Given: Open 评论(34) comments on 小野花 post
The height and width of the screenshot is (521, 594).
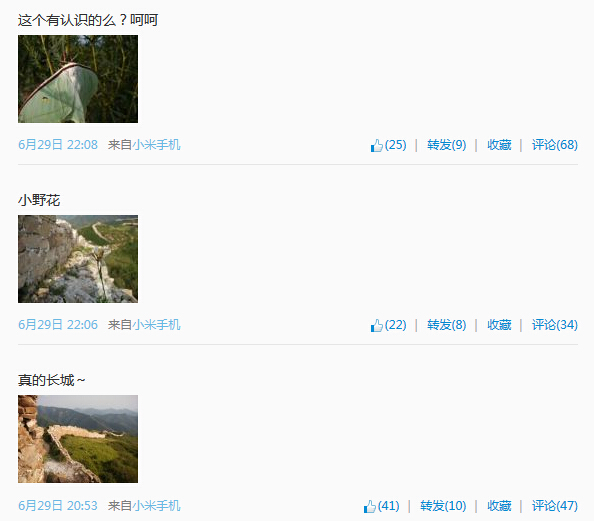Looking at the screenshot, I should pos(555,325).
